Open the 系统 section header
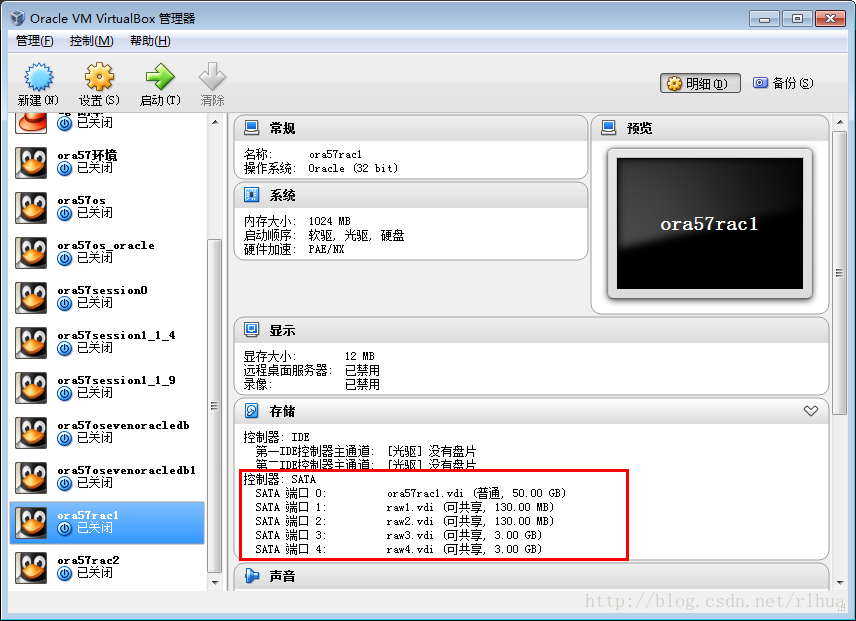Viewport: 856px width, 621px height. coord(411,195)
